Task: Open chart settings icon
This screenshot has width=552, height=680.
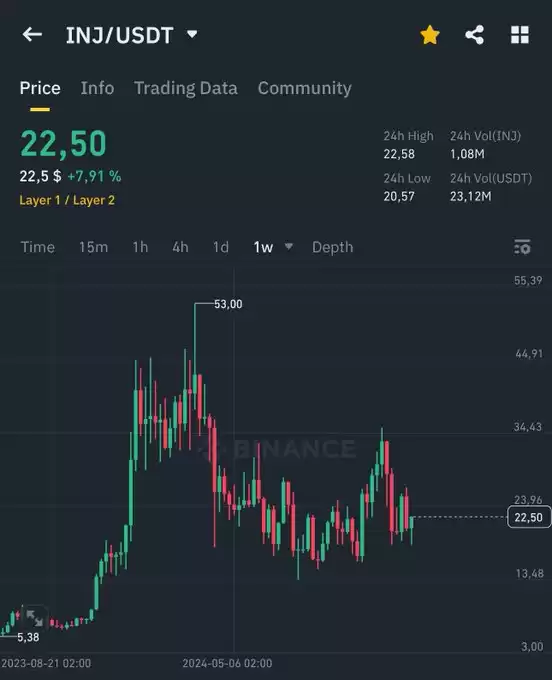Action: [522, 247]
